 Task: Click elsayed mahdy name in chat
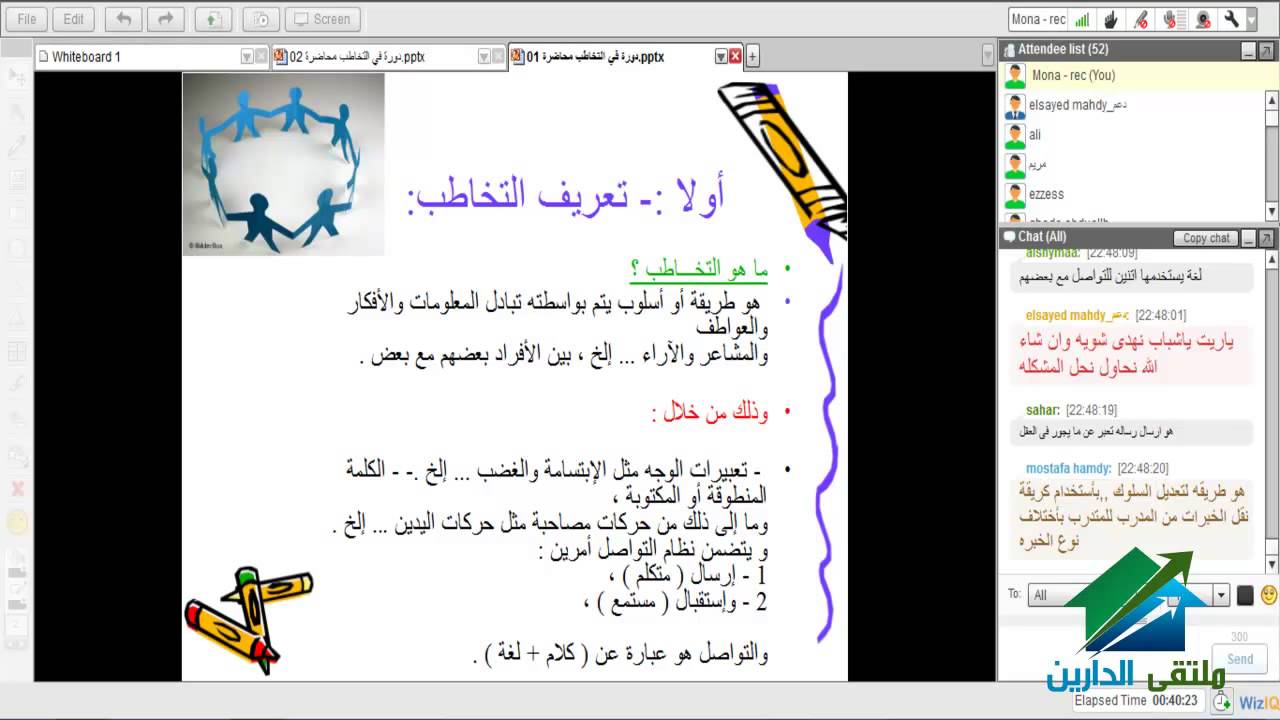tap(1078, 315)
